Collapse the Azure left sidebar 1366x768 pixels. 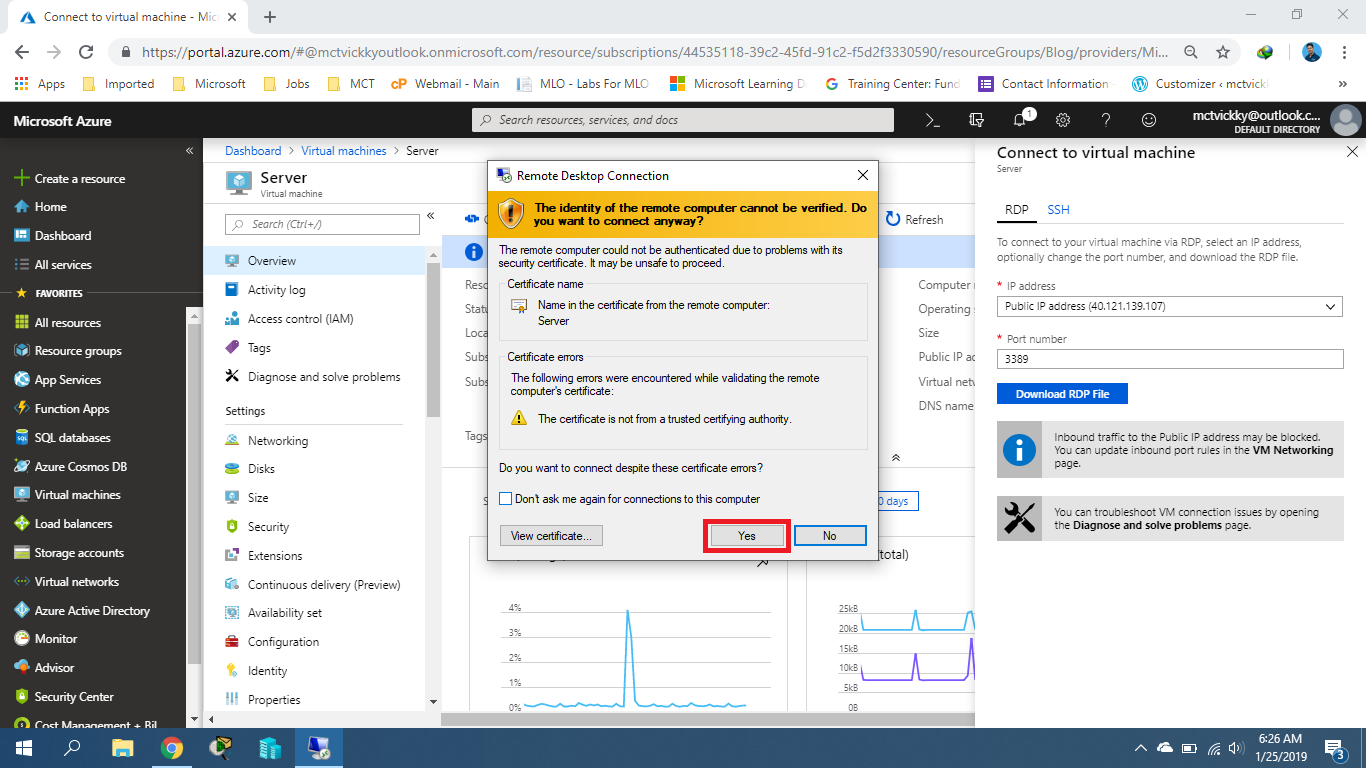click(x=189, y=151)
